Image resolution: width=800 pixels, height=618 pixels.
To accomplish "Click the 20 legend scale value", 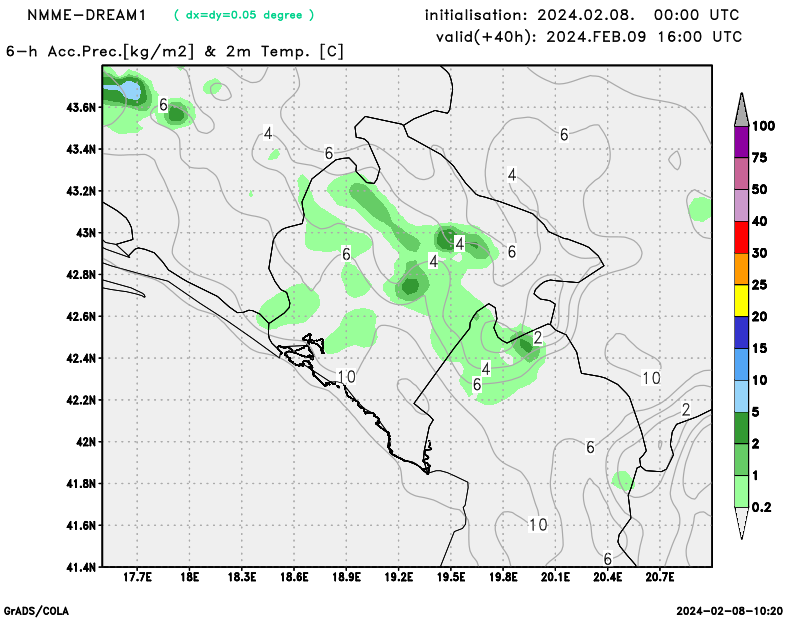I will (x=760, y=317).
